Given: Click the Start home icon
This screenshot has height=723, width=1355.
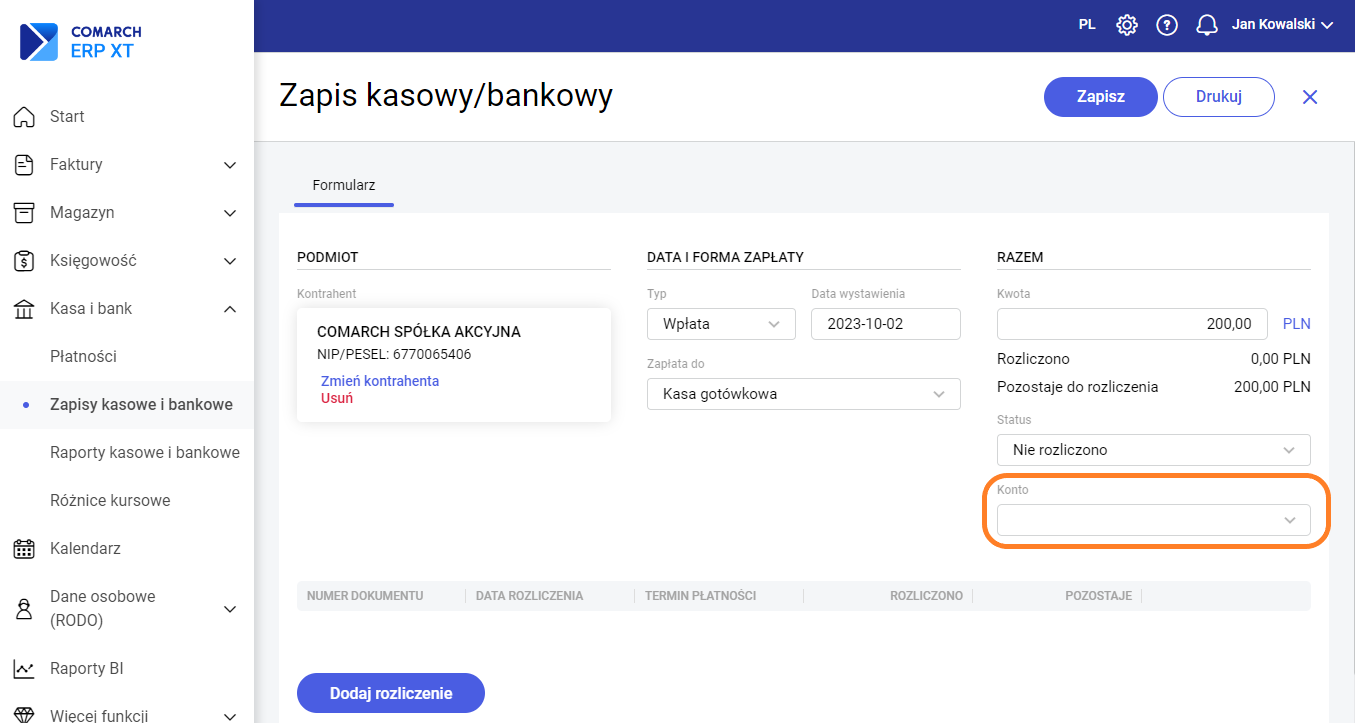Looking at the screenshot, I should (x=24, y=117).
